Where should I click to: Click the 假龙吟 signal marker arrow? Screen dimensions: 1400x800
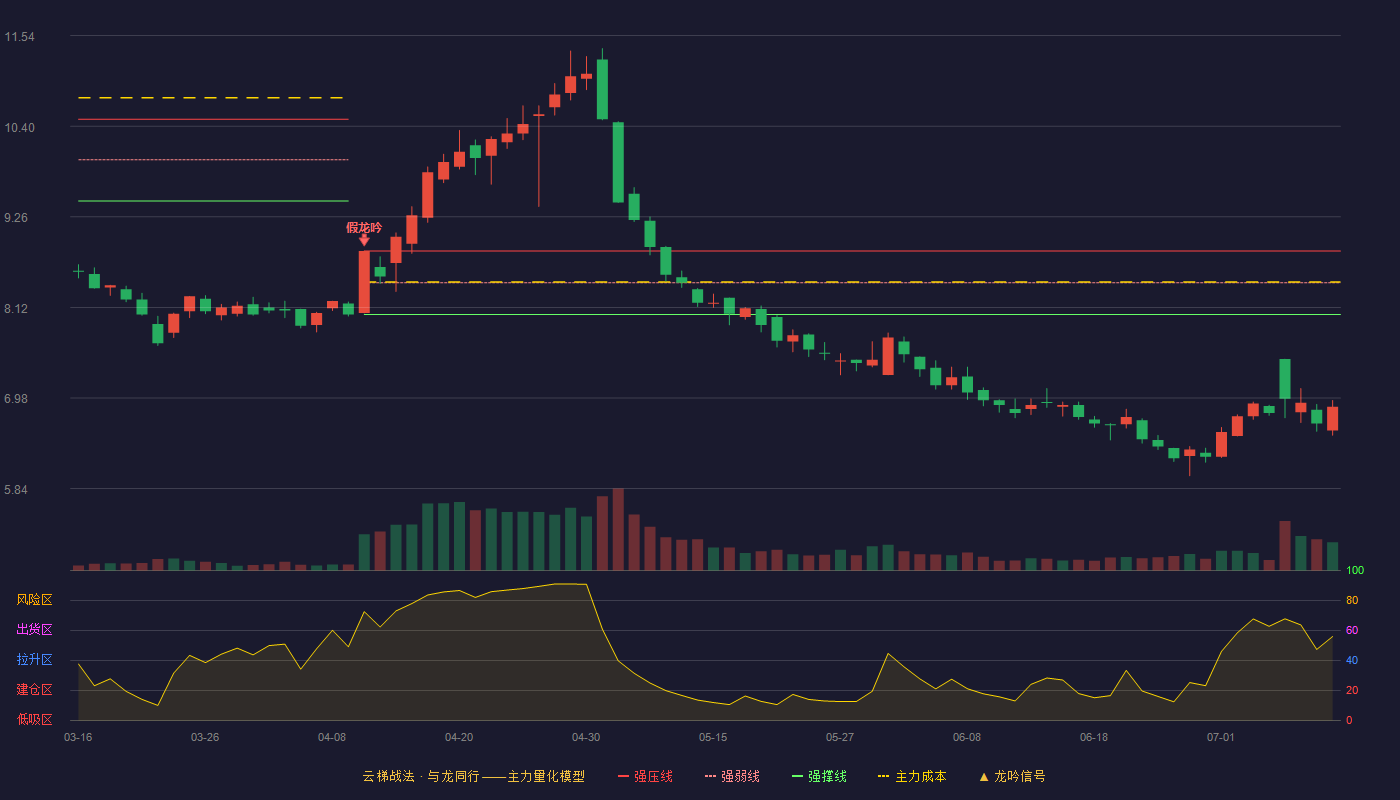364,240
